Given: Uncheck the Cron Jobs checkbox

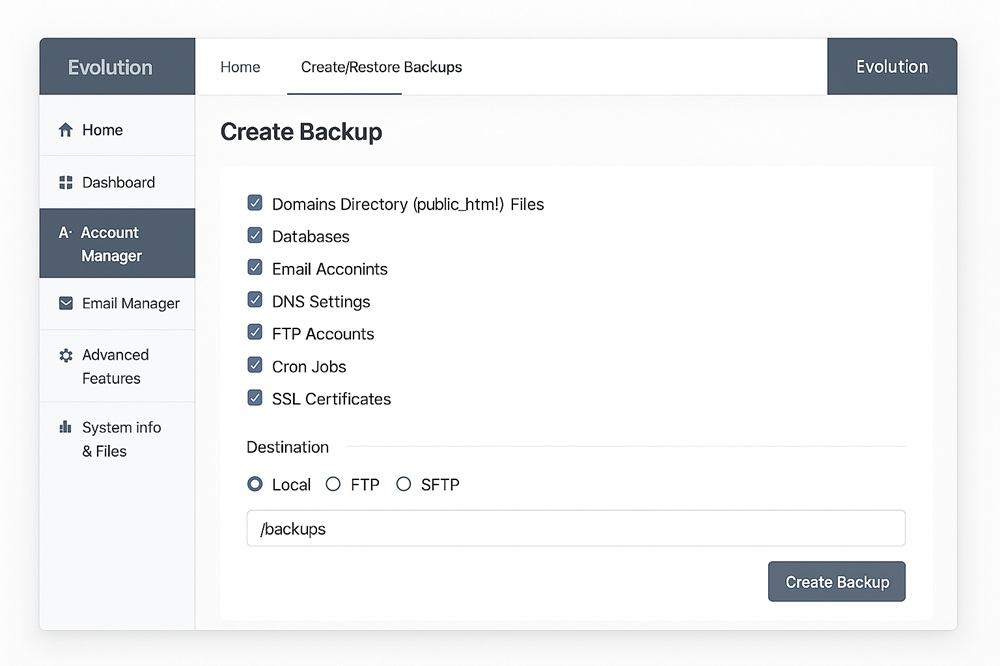Looking at the screenshot, I should [x=255, y=366].
